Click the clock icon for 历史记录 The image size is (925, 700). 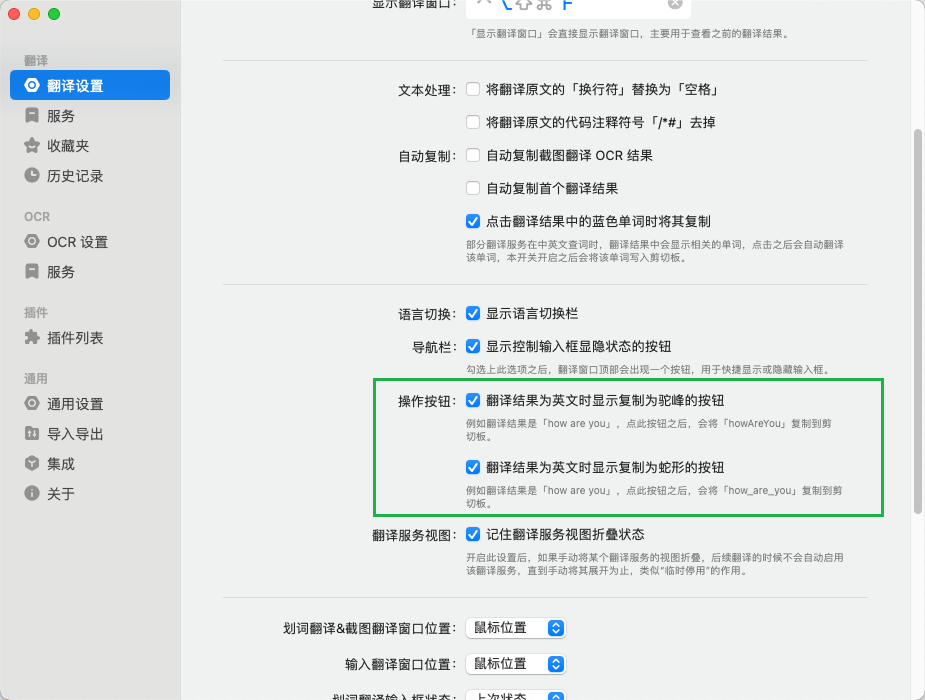point(32,175)
